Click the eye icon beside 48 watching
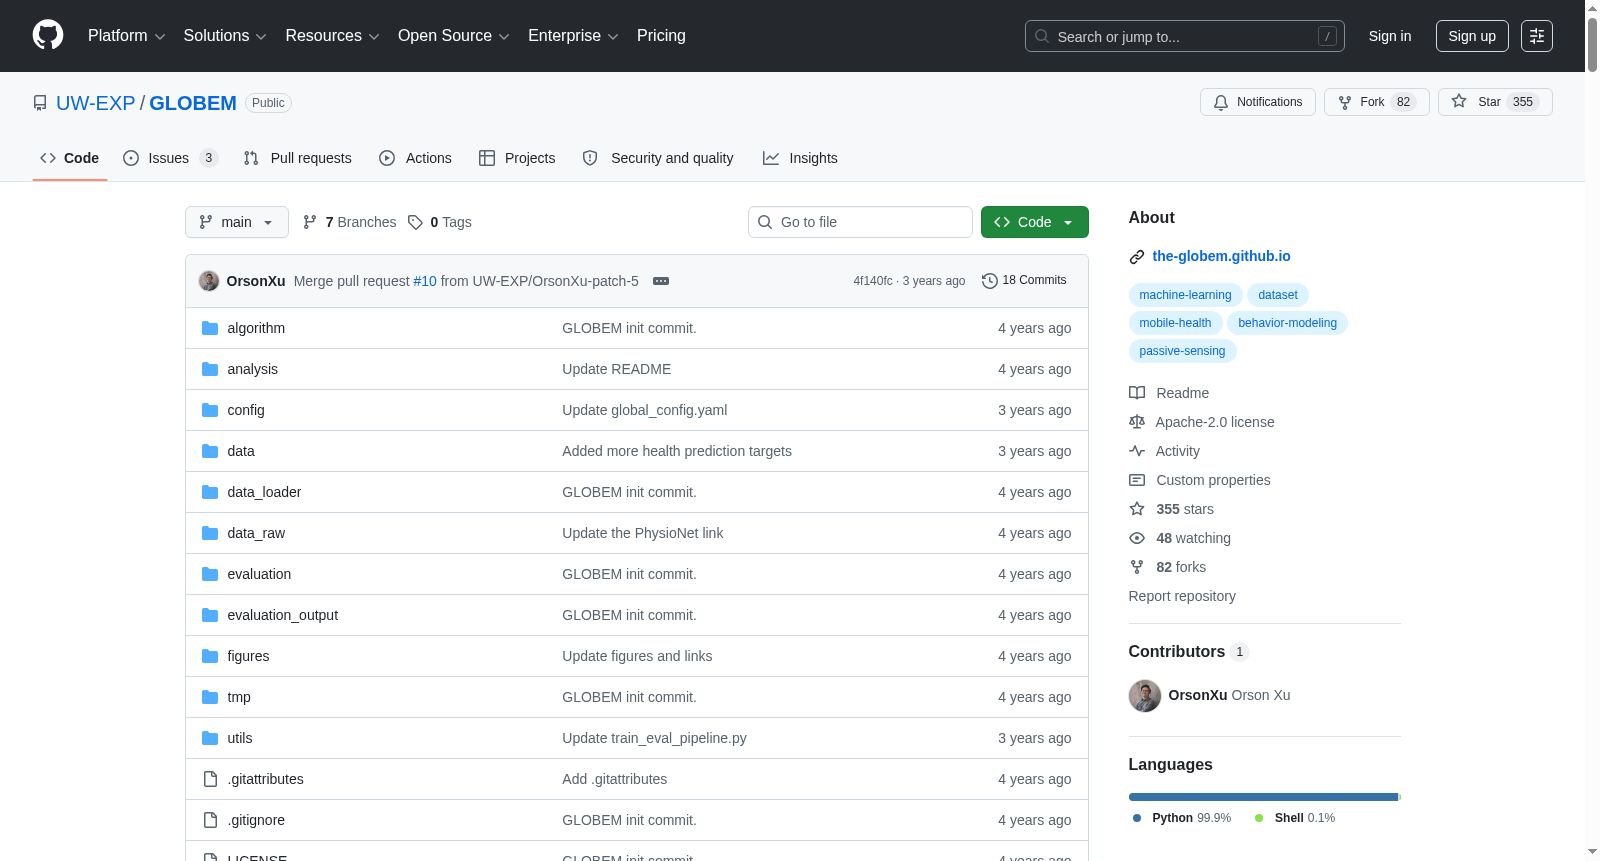 [1137, 538]
